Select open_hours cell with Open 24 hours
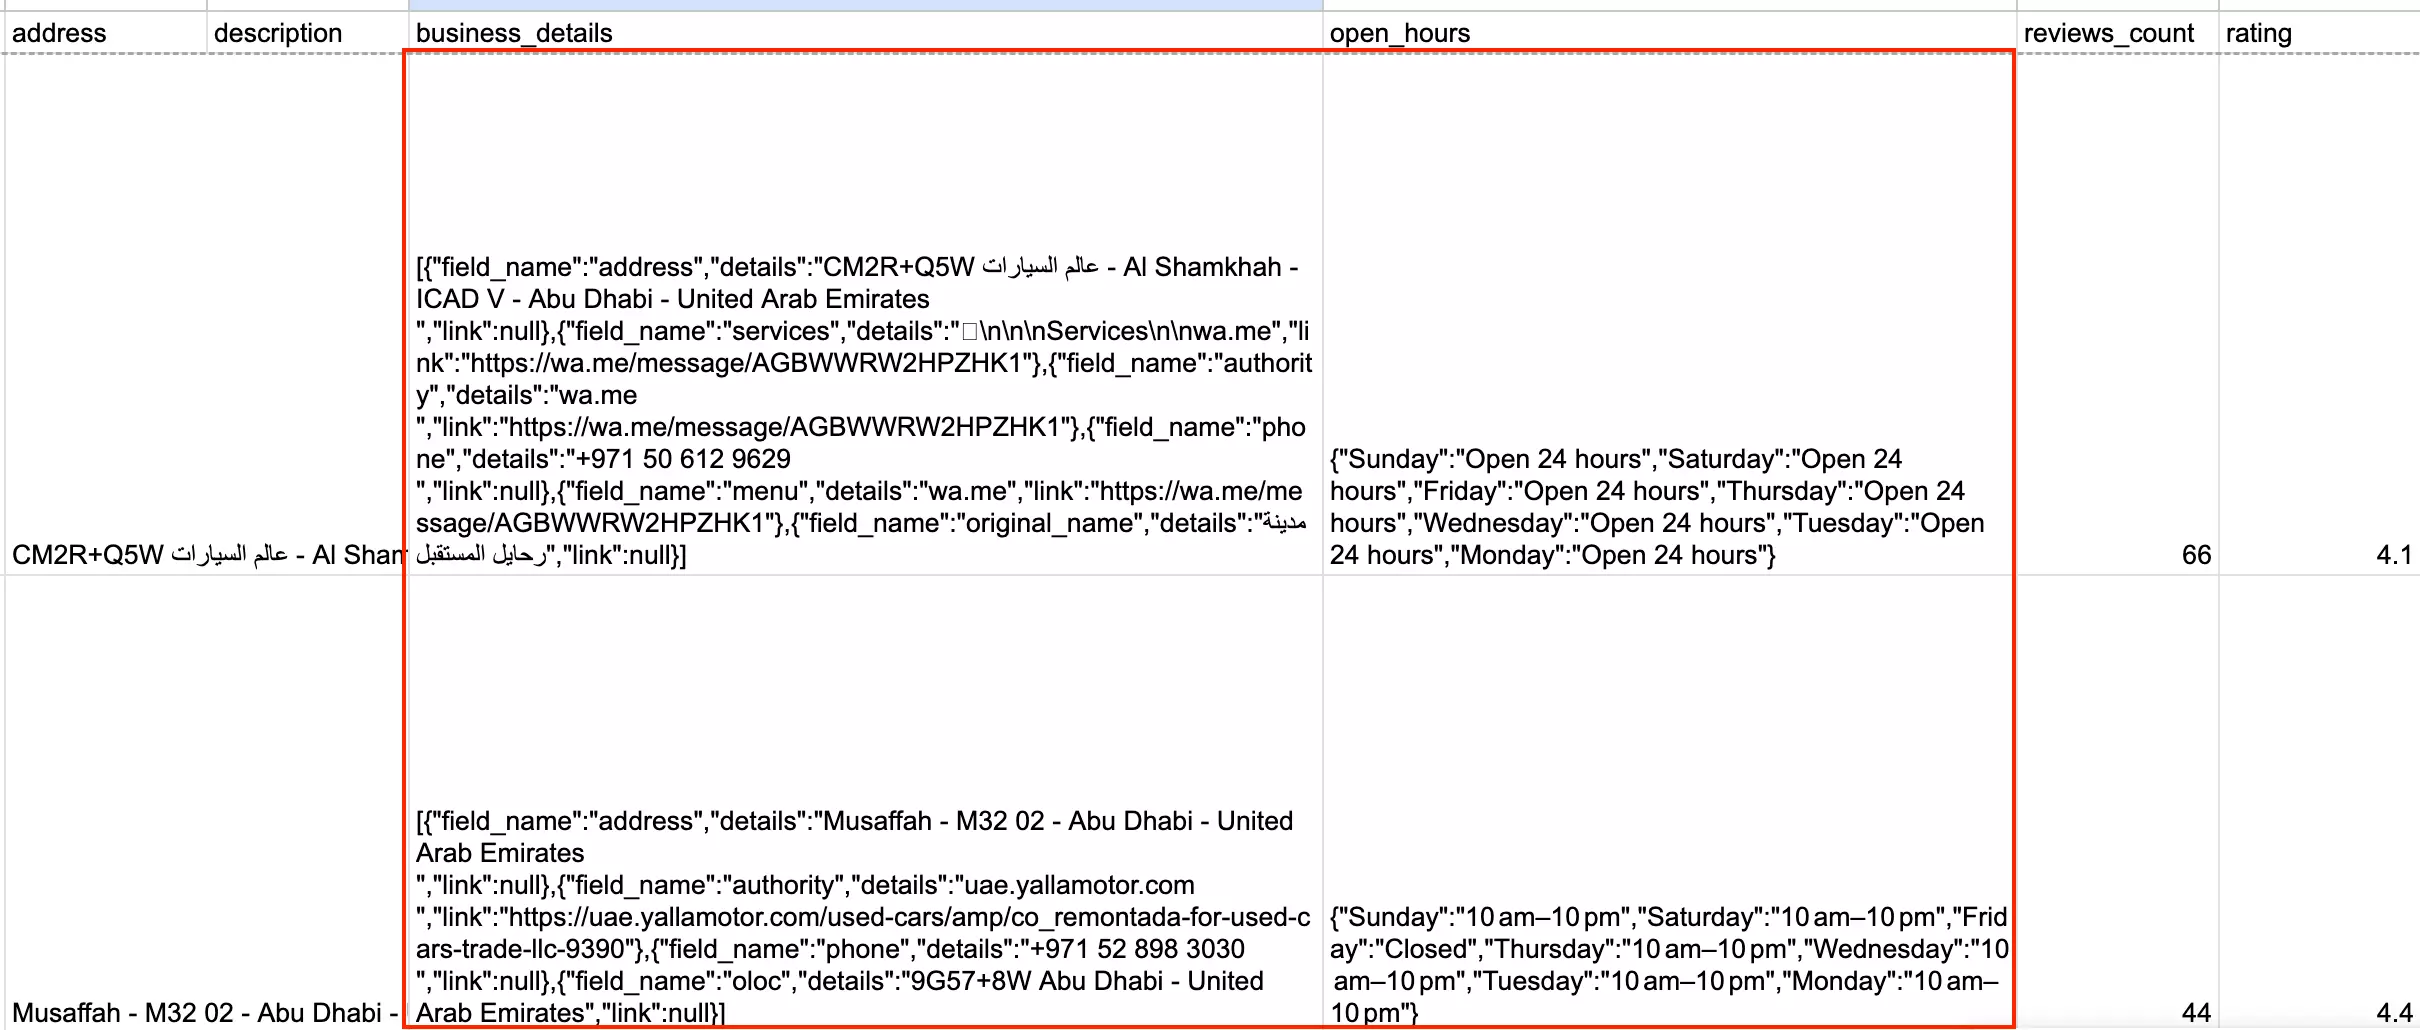This screenshot has width=2420, height=1030. 1669,314
